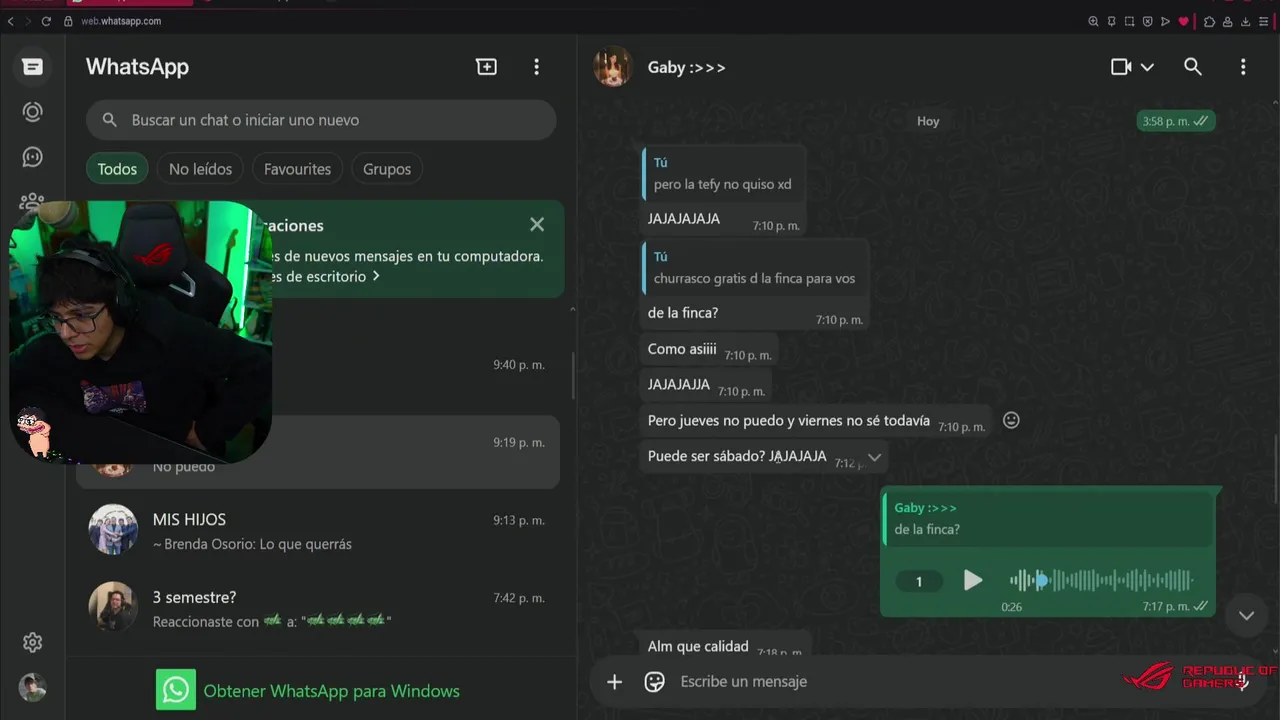
Task: Click the browser send/flow arrow icon
Action: click(x=1165, y=21)
